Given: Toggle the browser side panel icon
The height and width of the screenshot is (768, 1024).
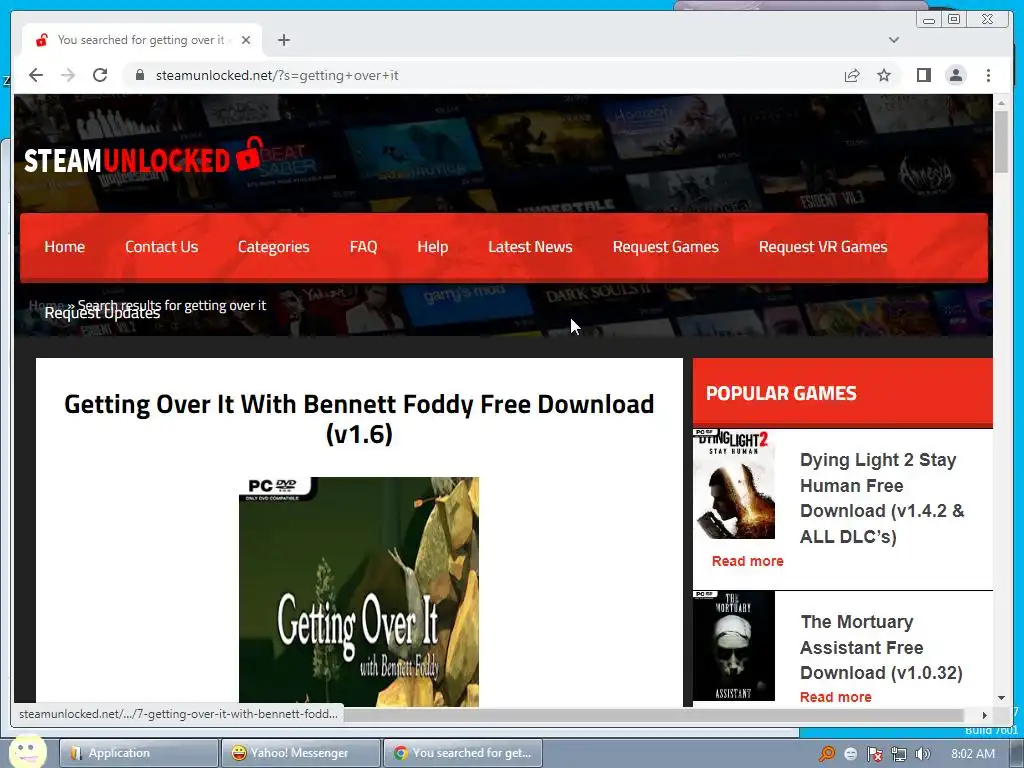Looking at the screenshot, I should pos(923,75).
